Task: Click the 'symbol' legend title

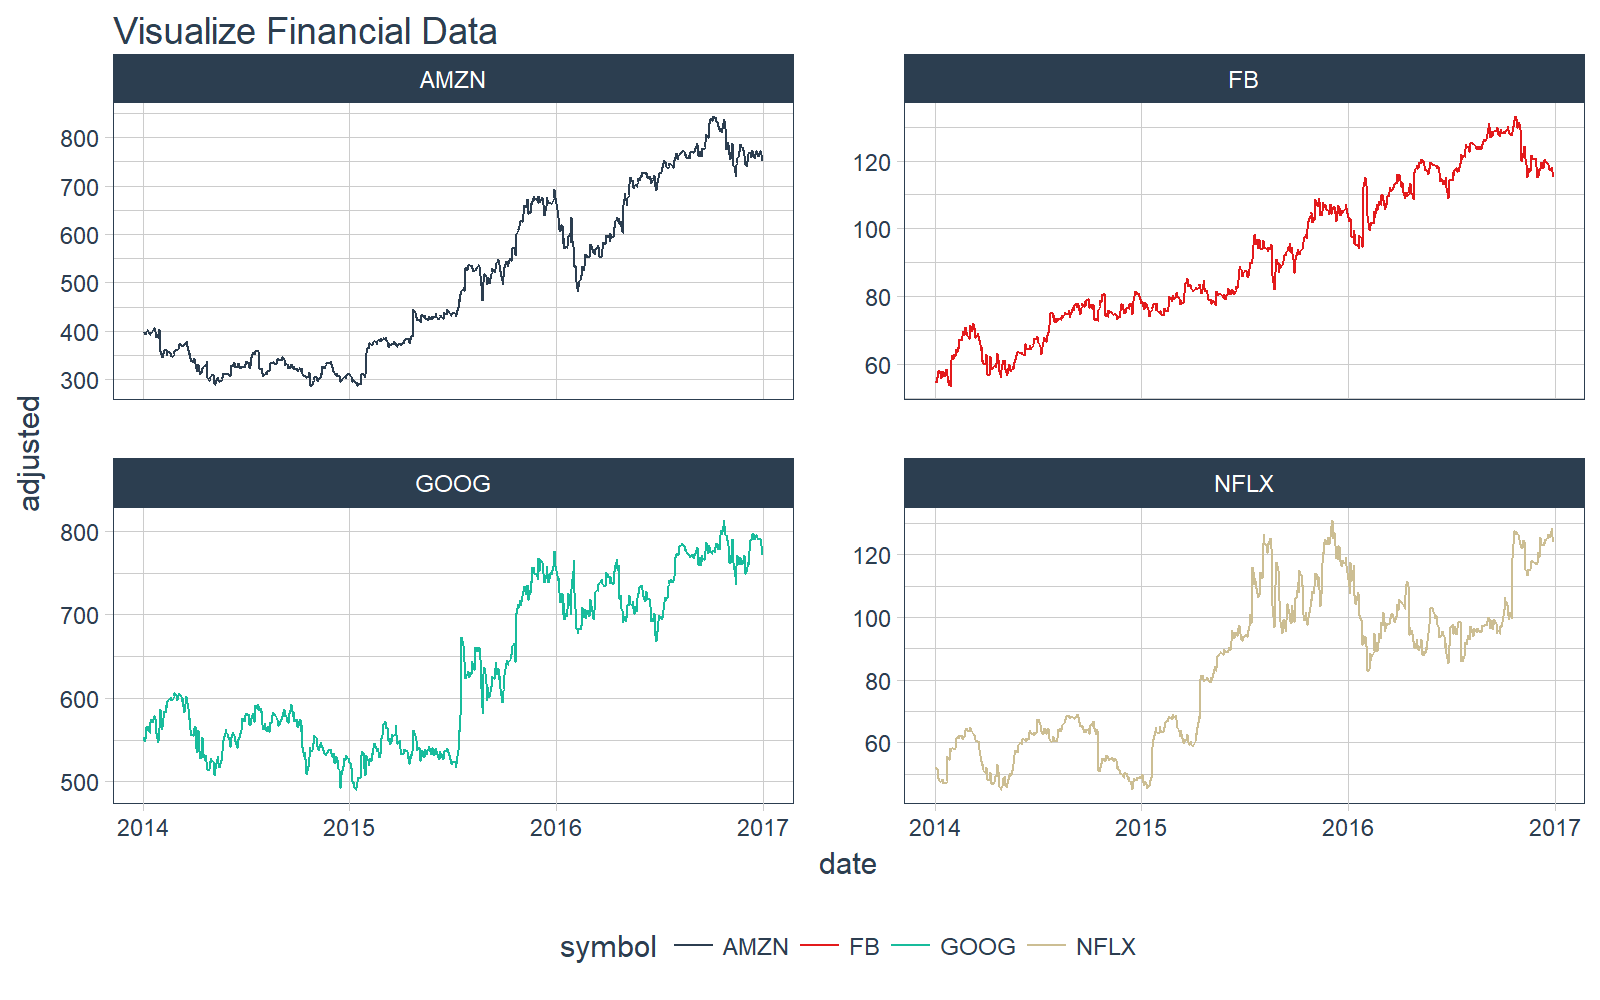Action: pos(608,947)
